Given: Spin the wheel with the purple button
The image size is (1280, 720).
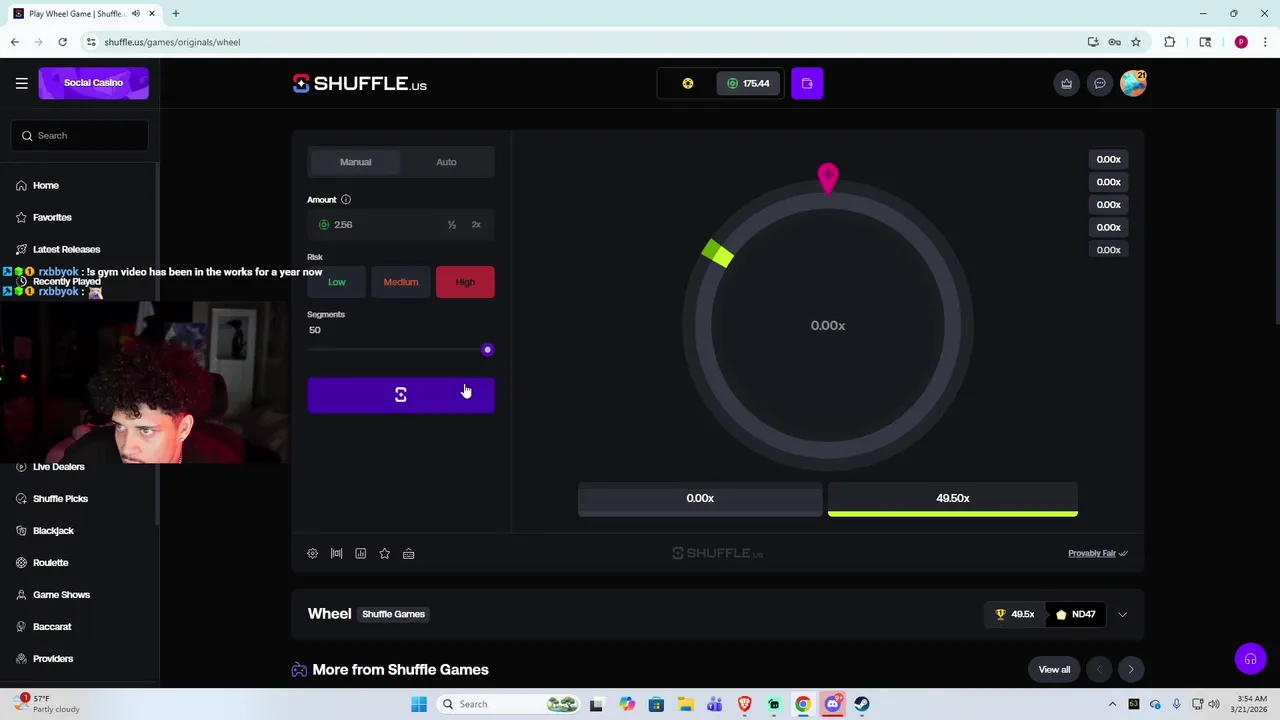Looking at the screenshot, I should [401, 395].
